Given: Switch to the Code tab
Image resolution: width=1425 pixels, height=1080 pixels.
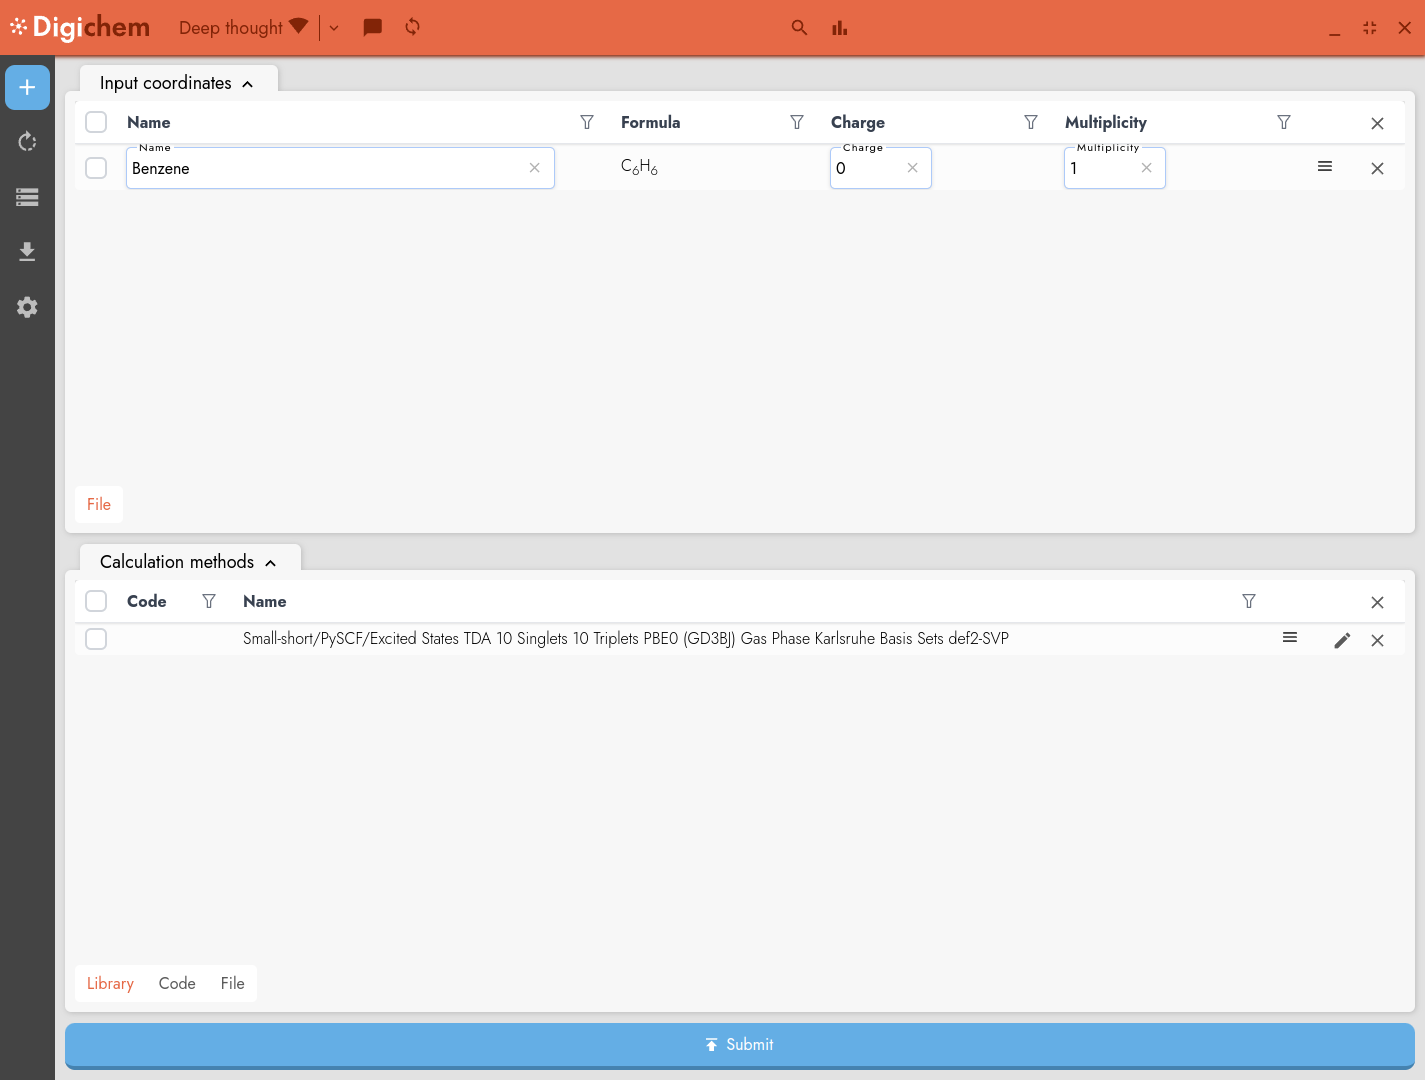Looking at the screenshot, I should (177, 983).
